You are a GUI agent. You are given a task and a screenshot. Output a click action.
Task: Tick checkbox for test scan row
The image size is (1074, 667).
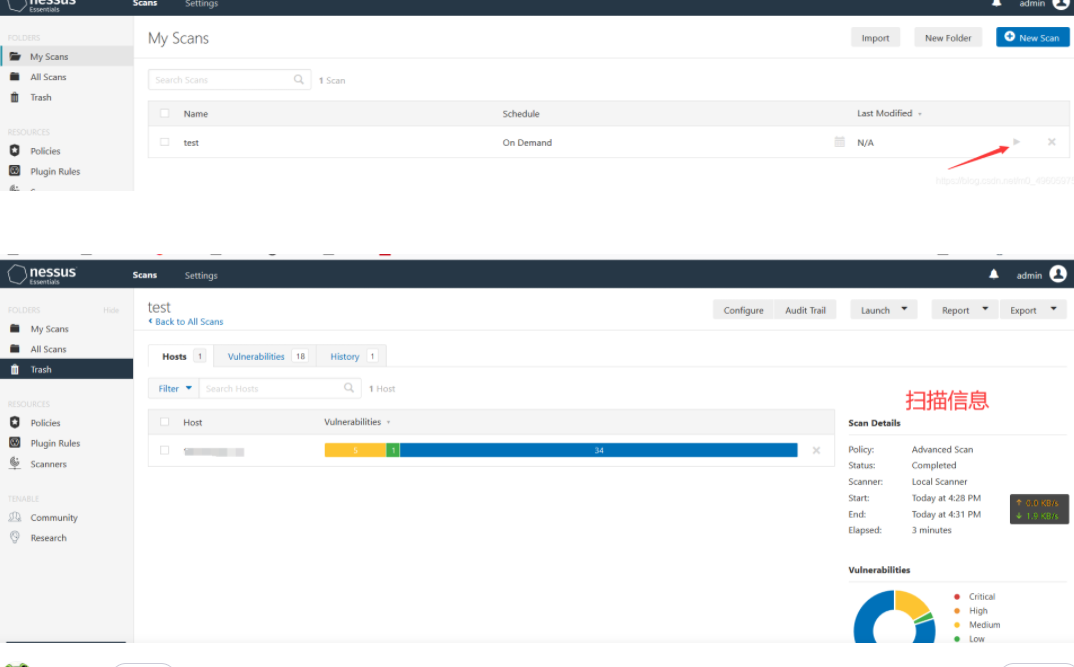coord(164,142)
